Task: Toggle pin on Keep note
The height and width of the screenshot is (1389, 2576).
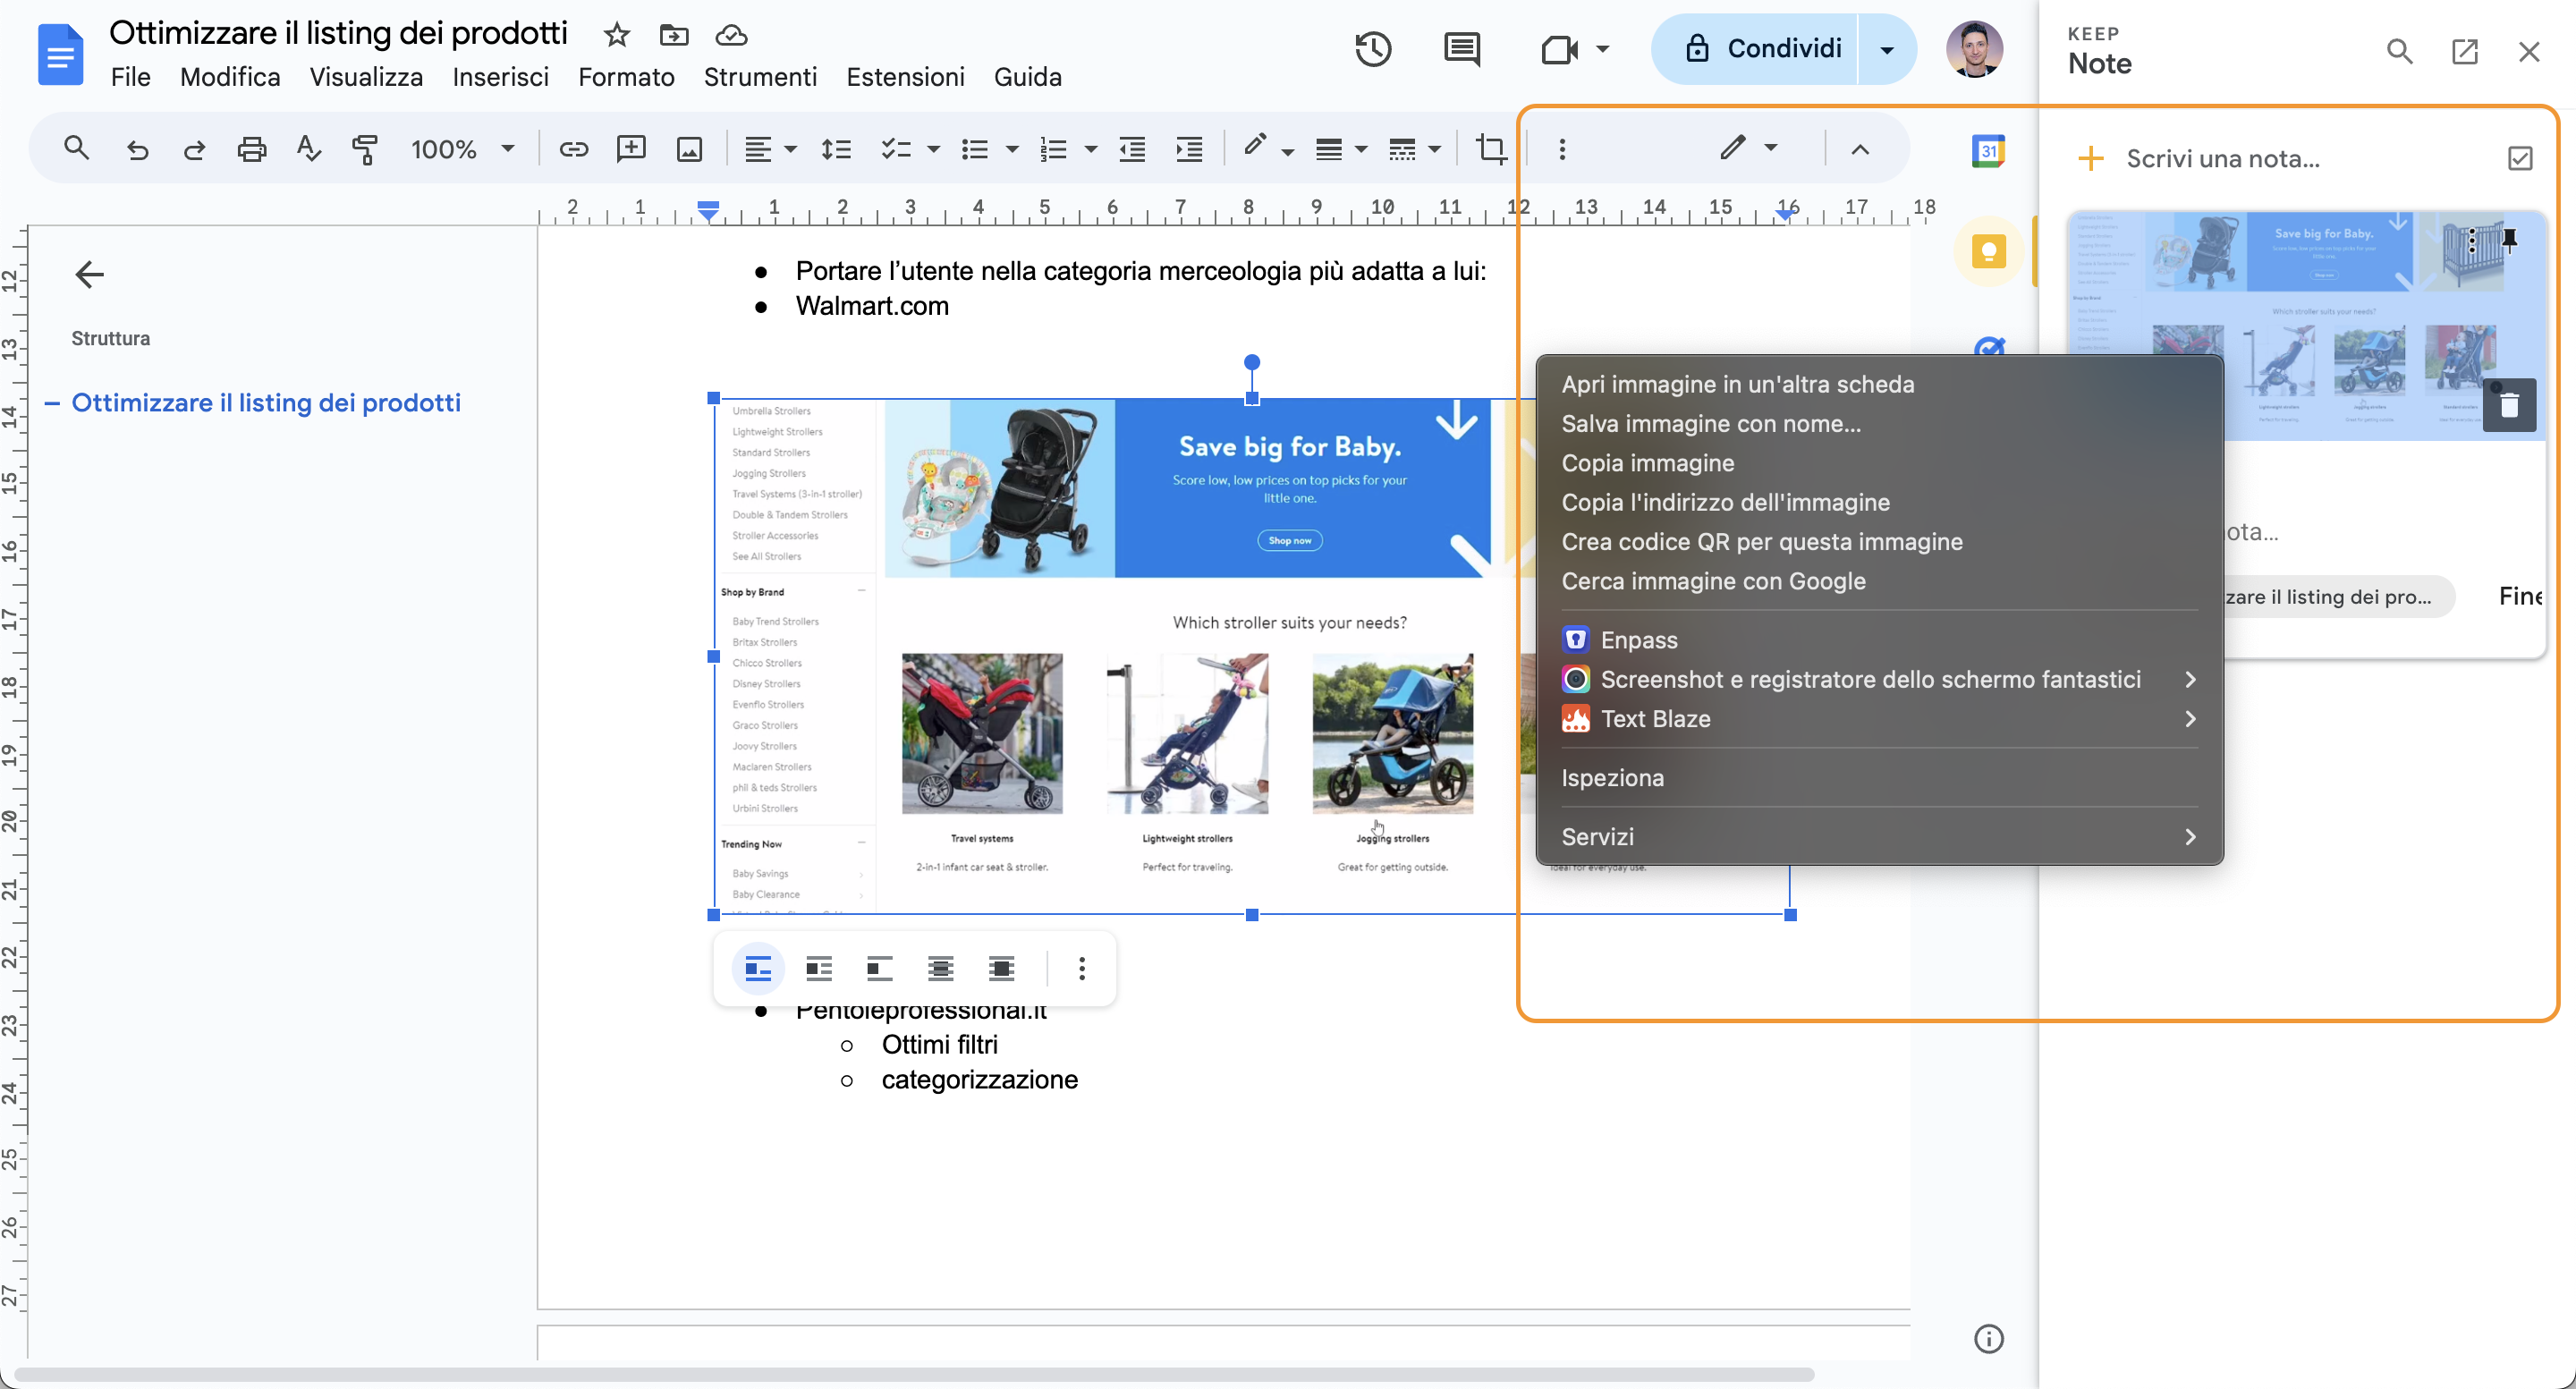Action: coord(2509,239)
